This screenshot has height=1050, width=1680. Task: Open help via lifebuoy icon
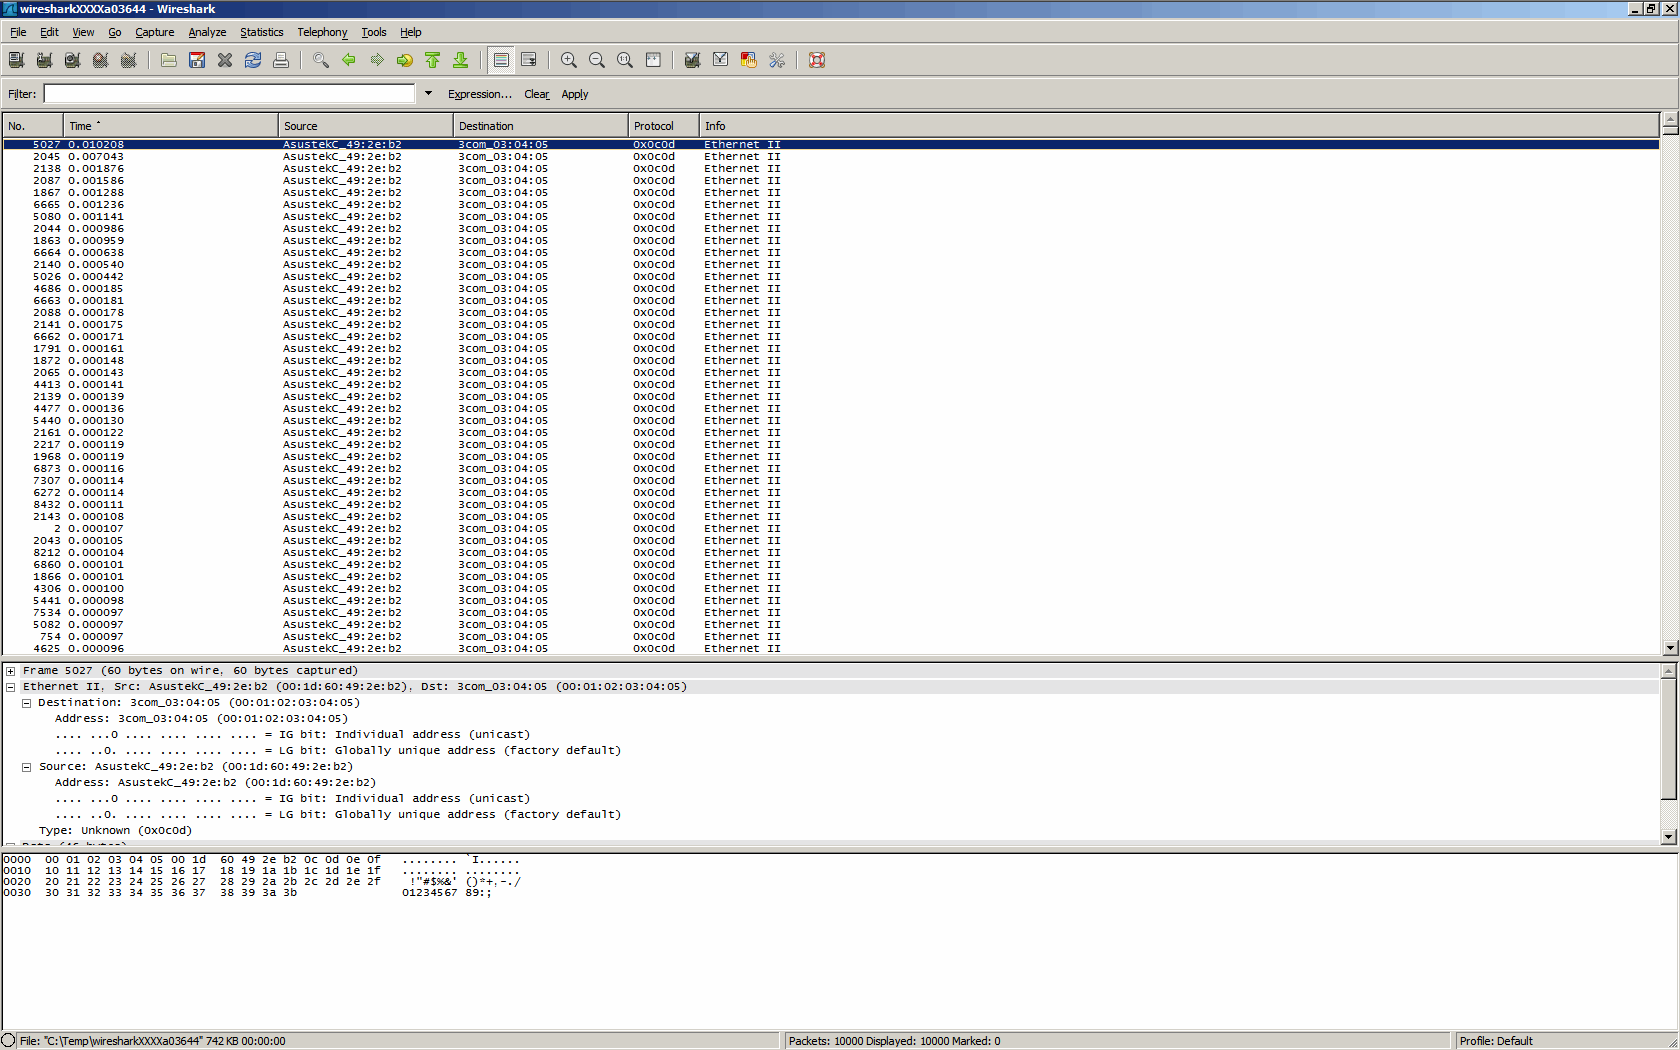(817, 60)
